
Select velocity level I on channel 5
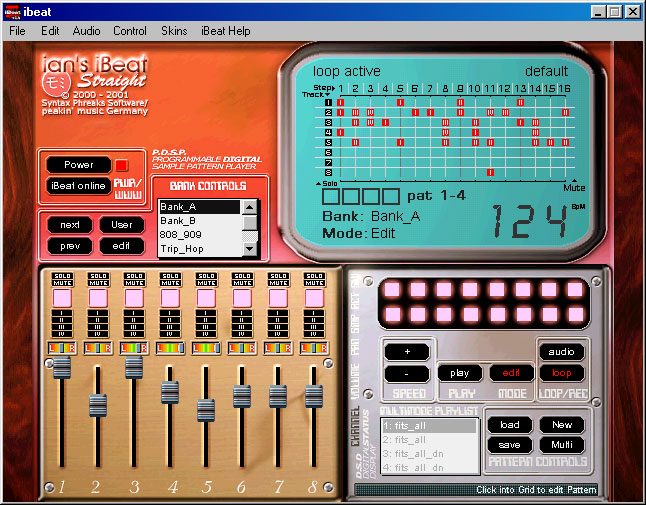[x=206, y=313]
